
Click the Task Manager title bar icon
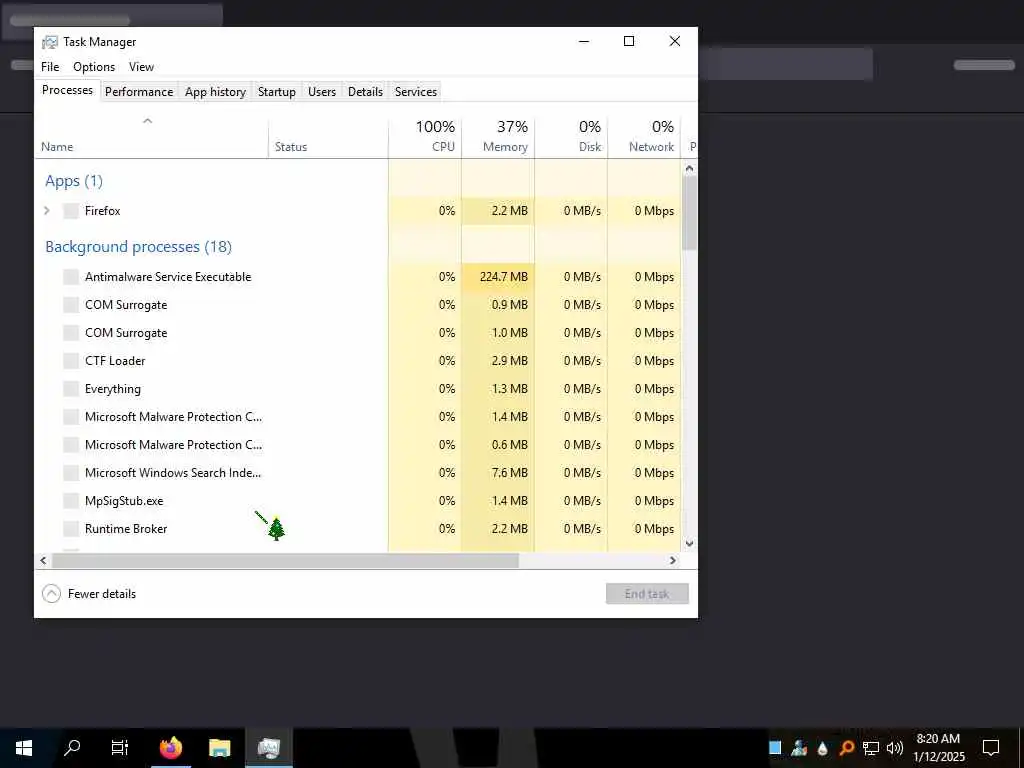pos(50,42)
